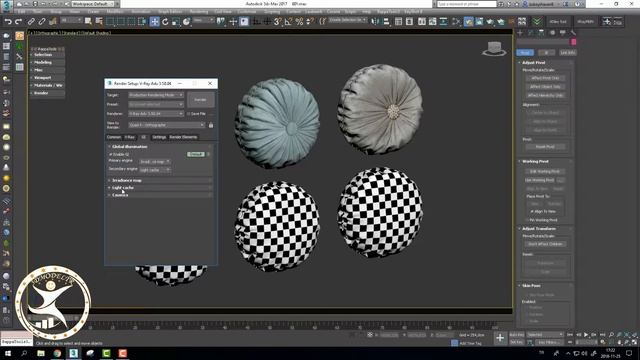Switch to the V-Ray tab in Render Setup
Viewport: 640px width, 360px height.
pos(130,137)
